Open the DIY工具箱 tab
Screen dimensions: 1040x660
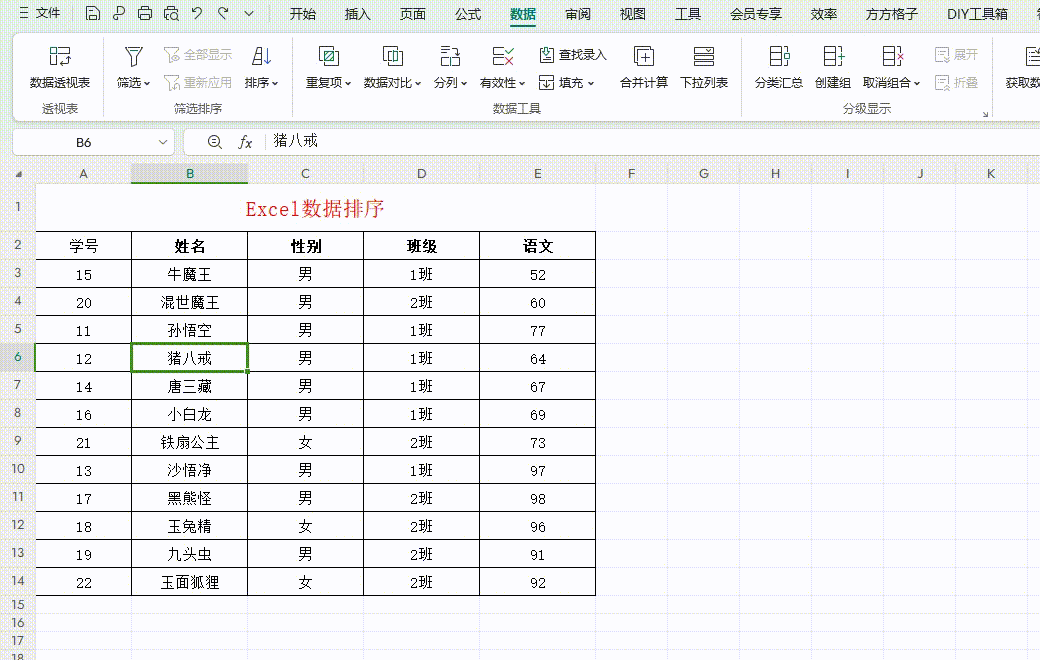click(x=978, y=14)
